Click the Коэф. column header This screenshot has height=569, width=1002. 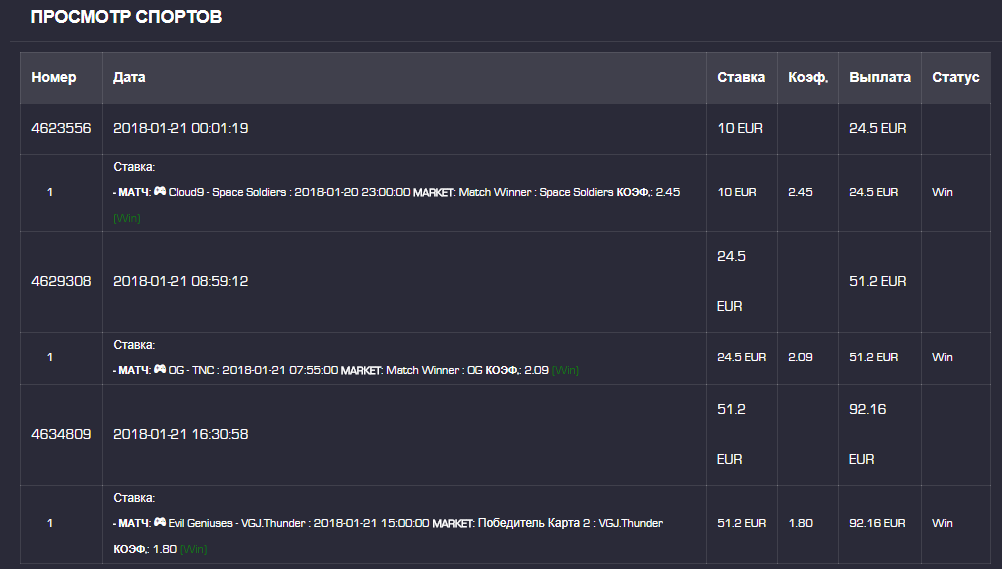click(x=808, y=77)
